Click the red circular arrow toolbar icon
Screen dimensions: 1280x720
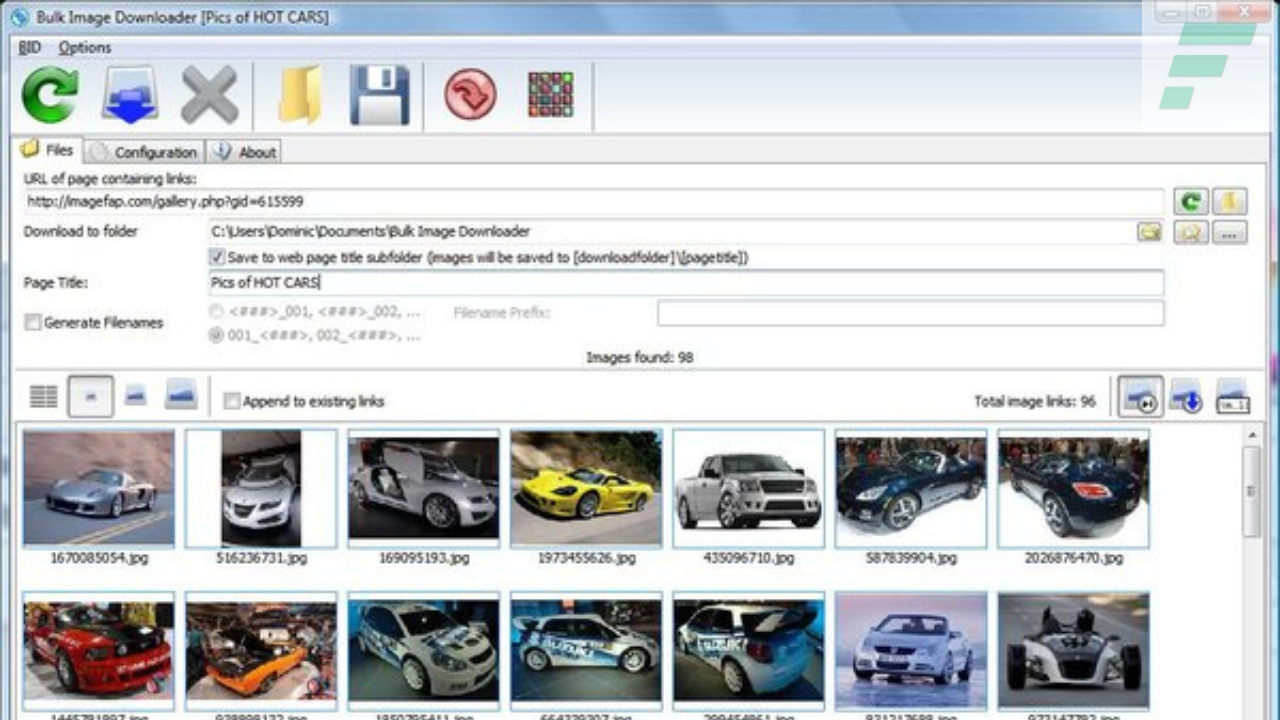click(470, 96)
